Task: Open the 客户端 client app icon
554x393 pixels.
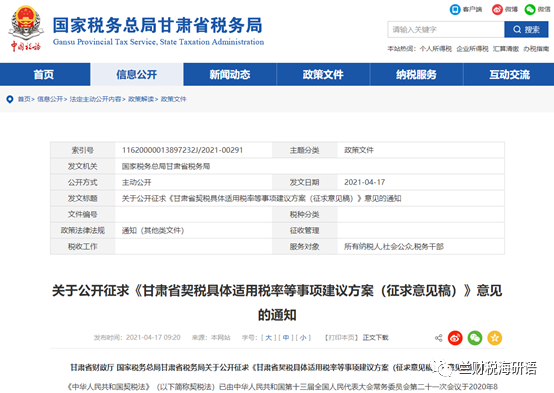Action: [x=455, y=9]
